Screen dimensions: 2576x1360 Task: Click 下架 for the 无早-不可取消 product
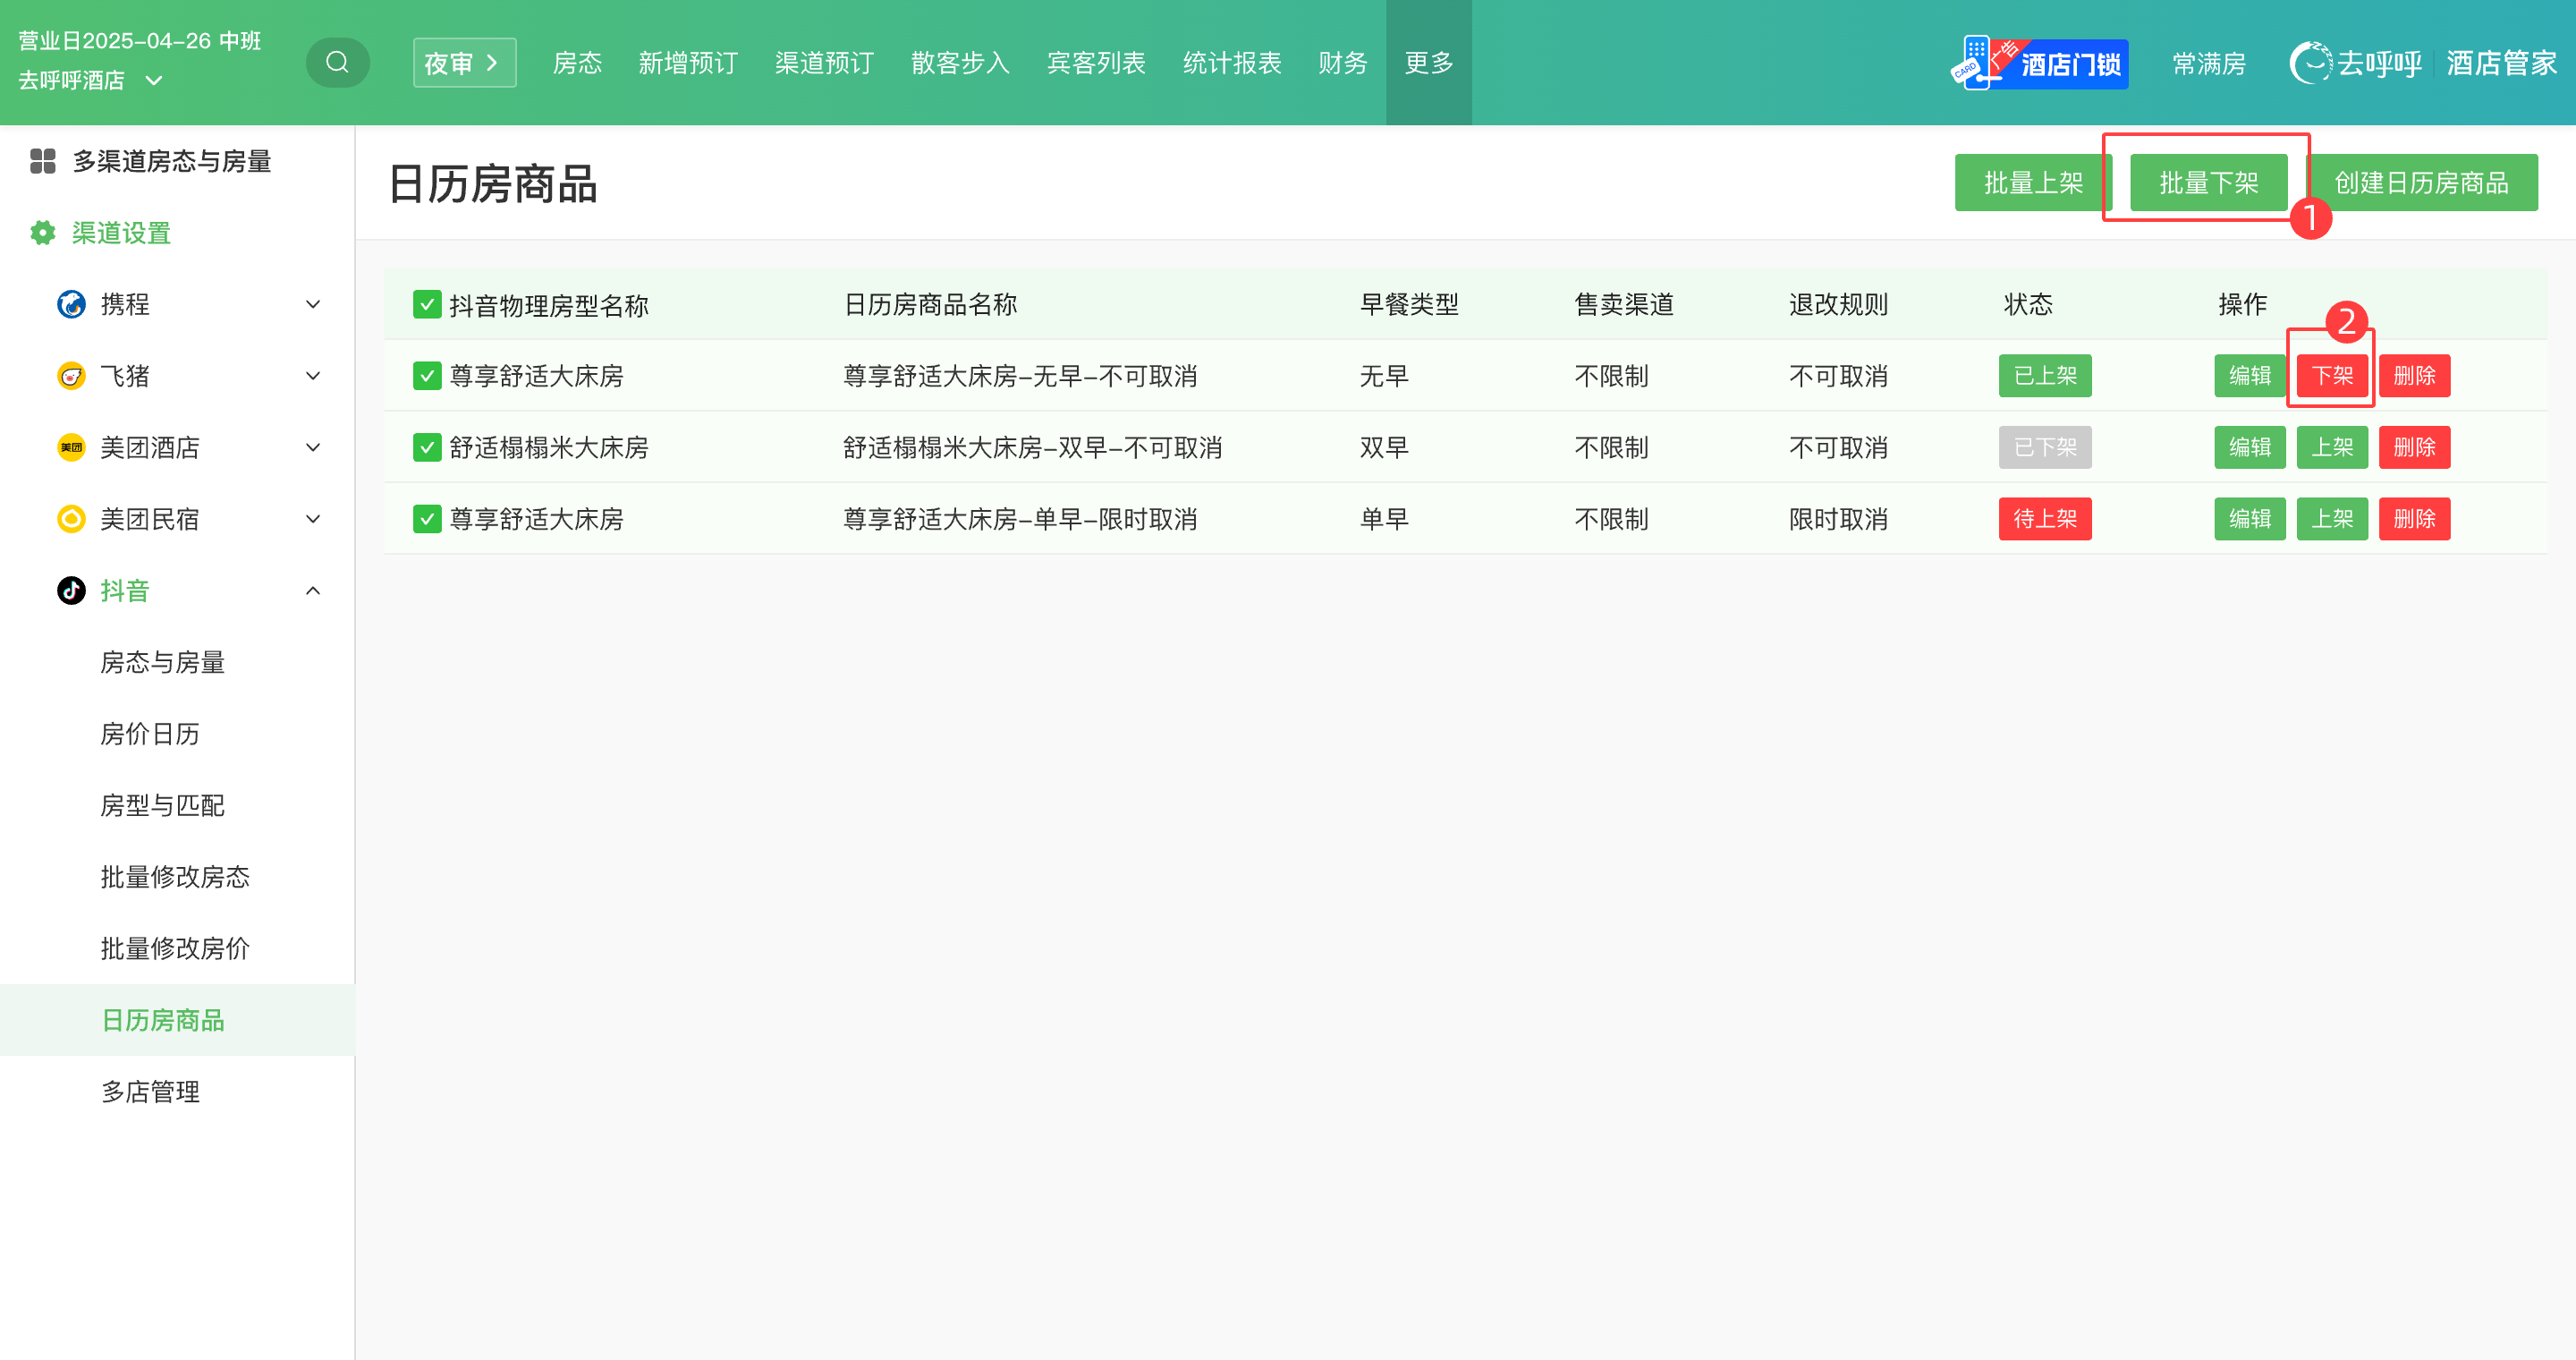coord(2331,376)
